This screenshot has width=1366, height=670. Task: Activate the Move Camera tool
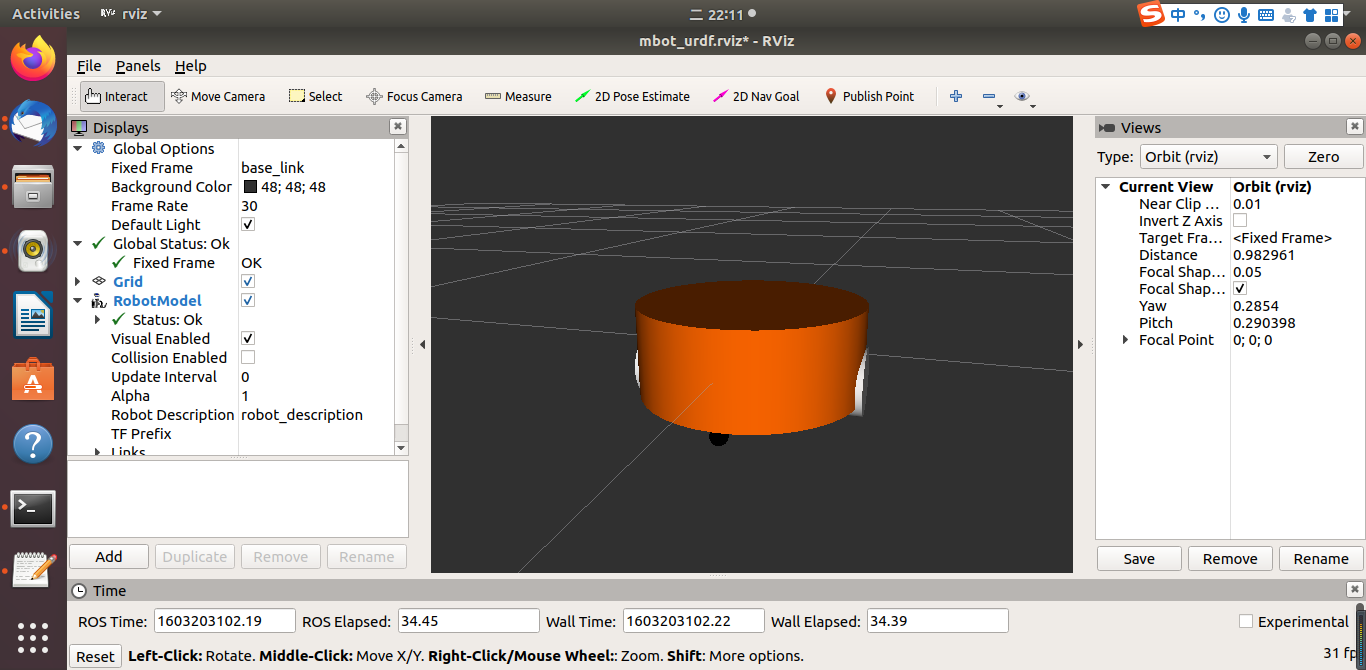[x=218, y=96]
